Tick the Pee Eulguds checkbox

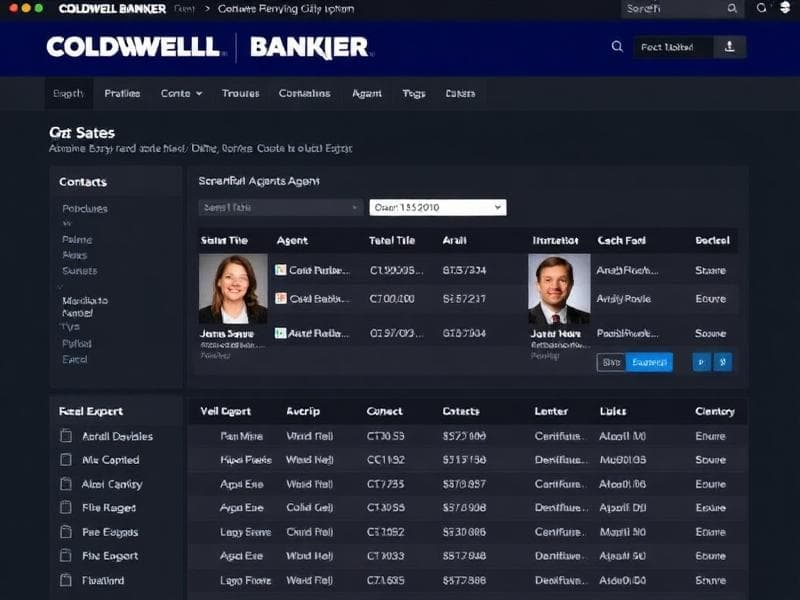(x=66, y=532)
